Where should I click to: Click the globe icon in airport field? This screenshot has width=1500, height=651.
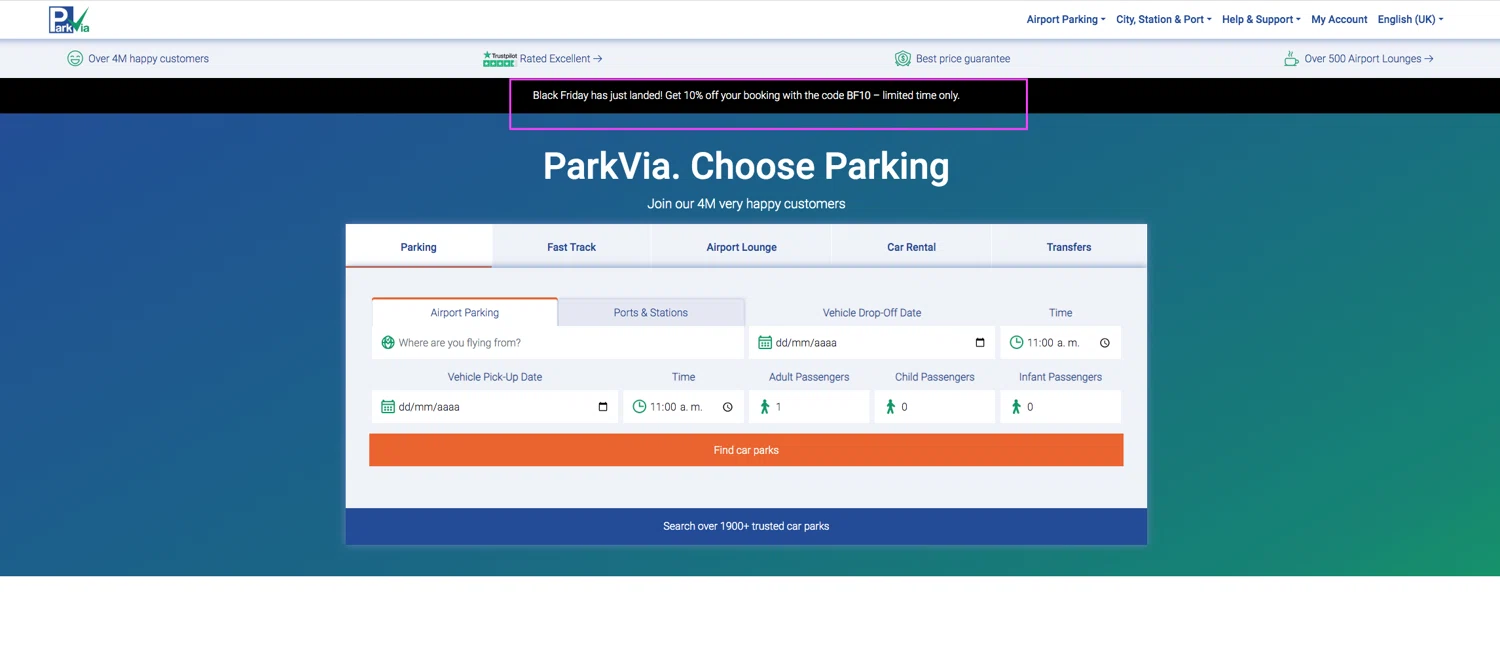[x=388, y=343]
